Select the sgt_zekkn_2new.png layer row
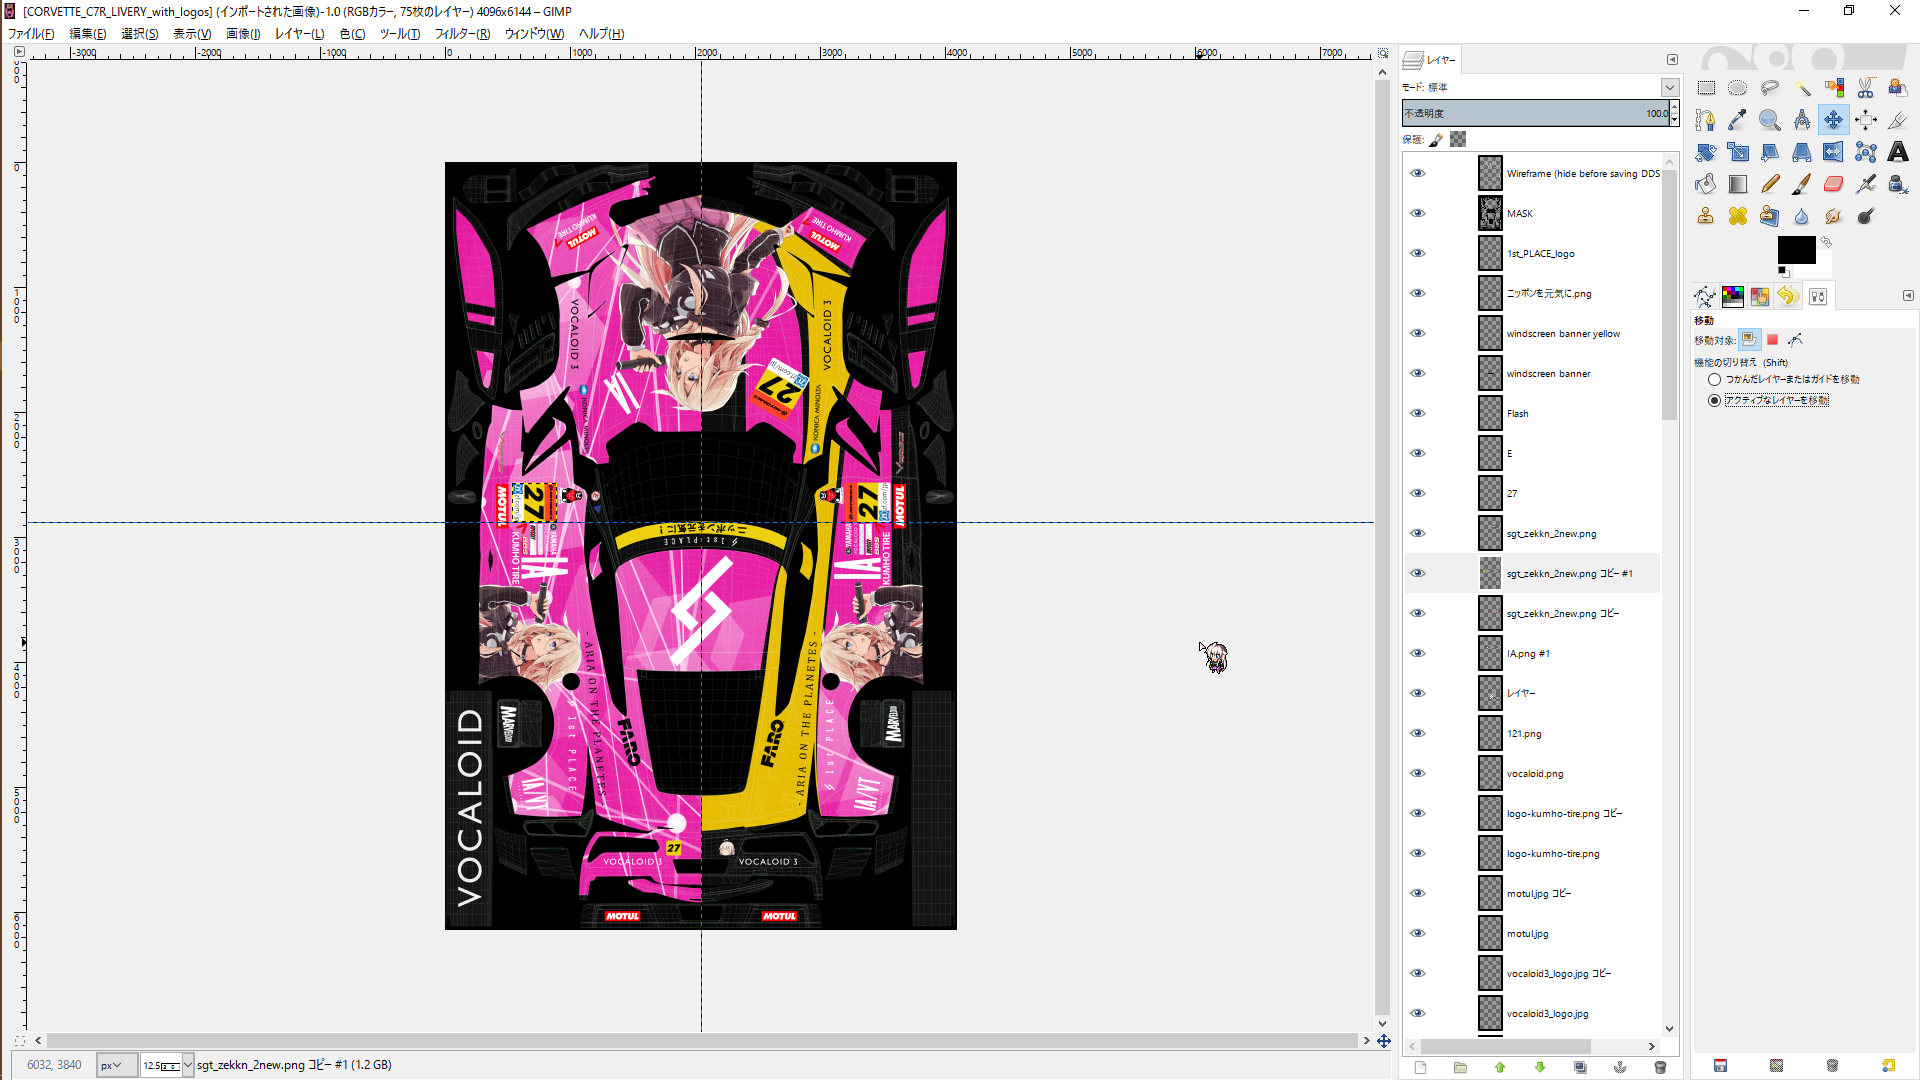Viewport: 1920px width, 1080px height. pos(1532,533)
